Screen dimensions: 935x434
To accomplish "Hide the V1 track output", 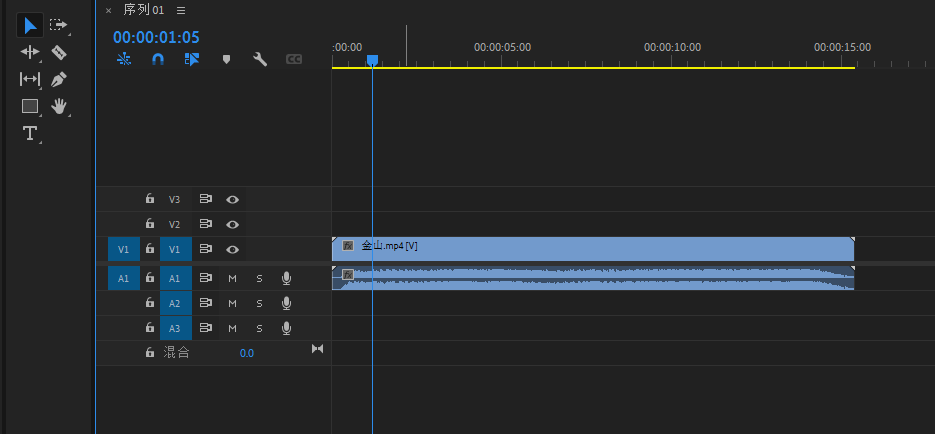I will (x=232, y=249).
